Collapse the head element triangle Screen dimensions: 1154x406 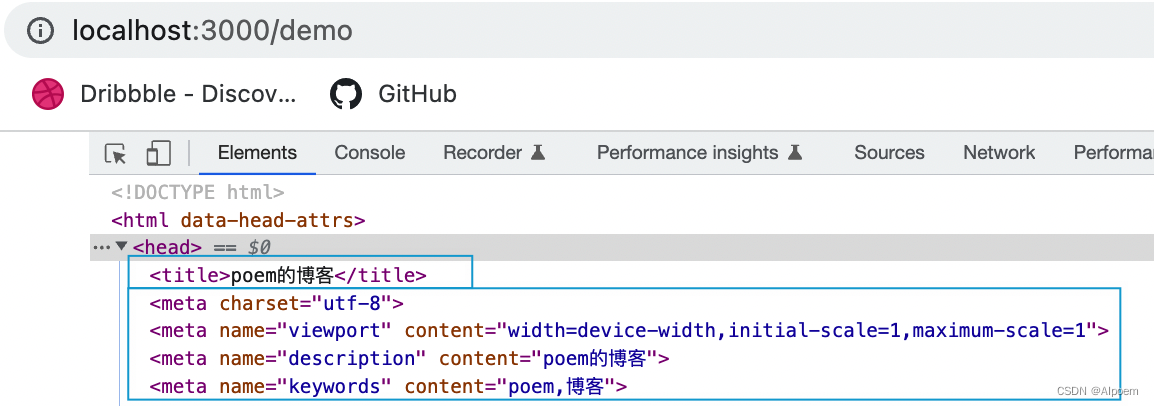point(121,247)
